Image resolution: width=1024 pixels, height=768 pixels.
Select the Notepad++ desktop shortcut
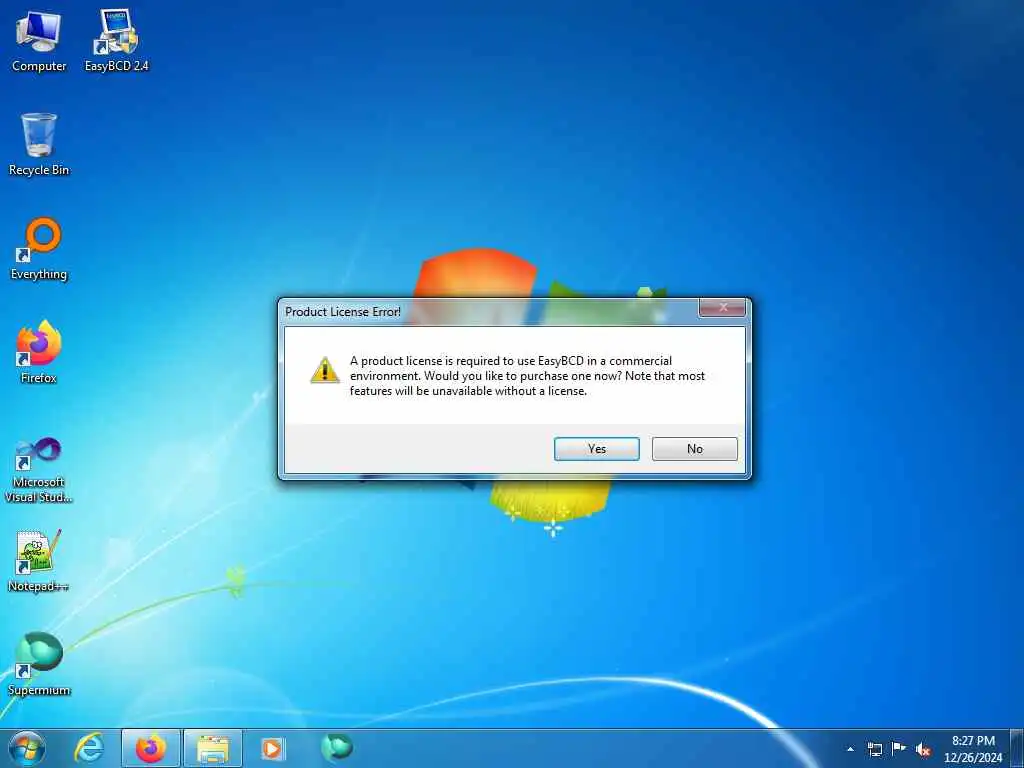click(39, 561)
